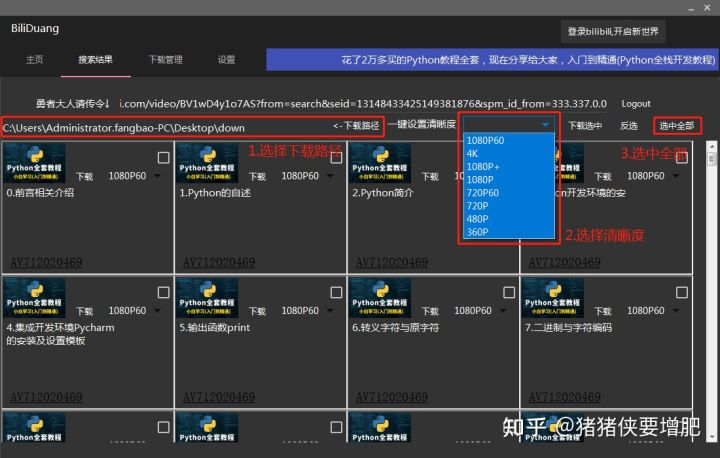This screenshot has width=720, height=458.
Task: Tick the checkbox on 1.Python的自述 card
Action: 336,158
